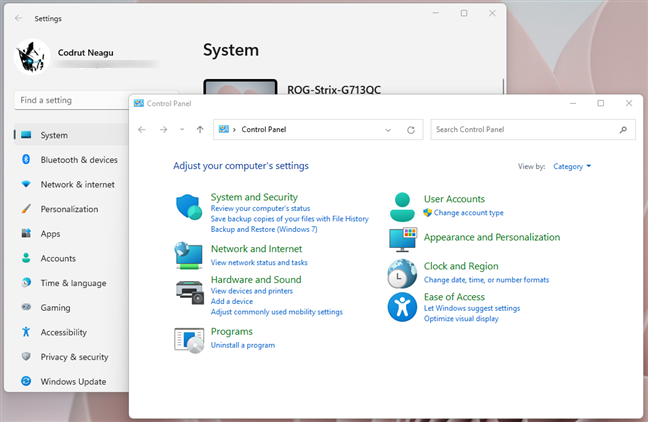Open Appearance and Personalization link
The width and height of the screenshot is (648, 422).
(x=492, y=237)
